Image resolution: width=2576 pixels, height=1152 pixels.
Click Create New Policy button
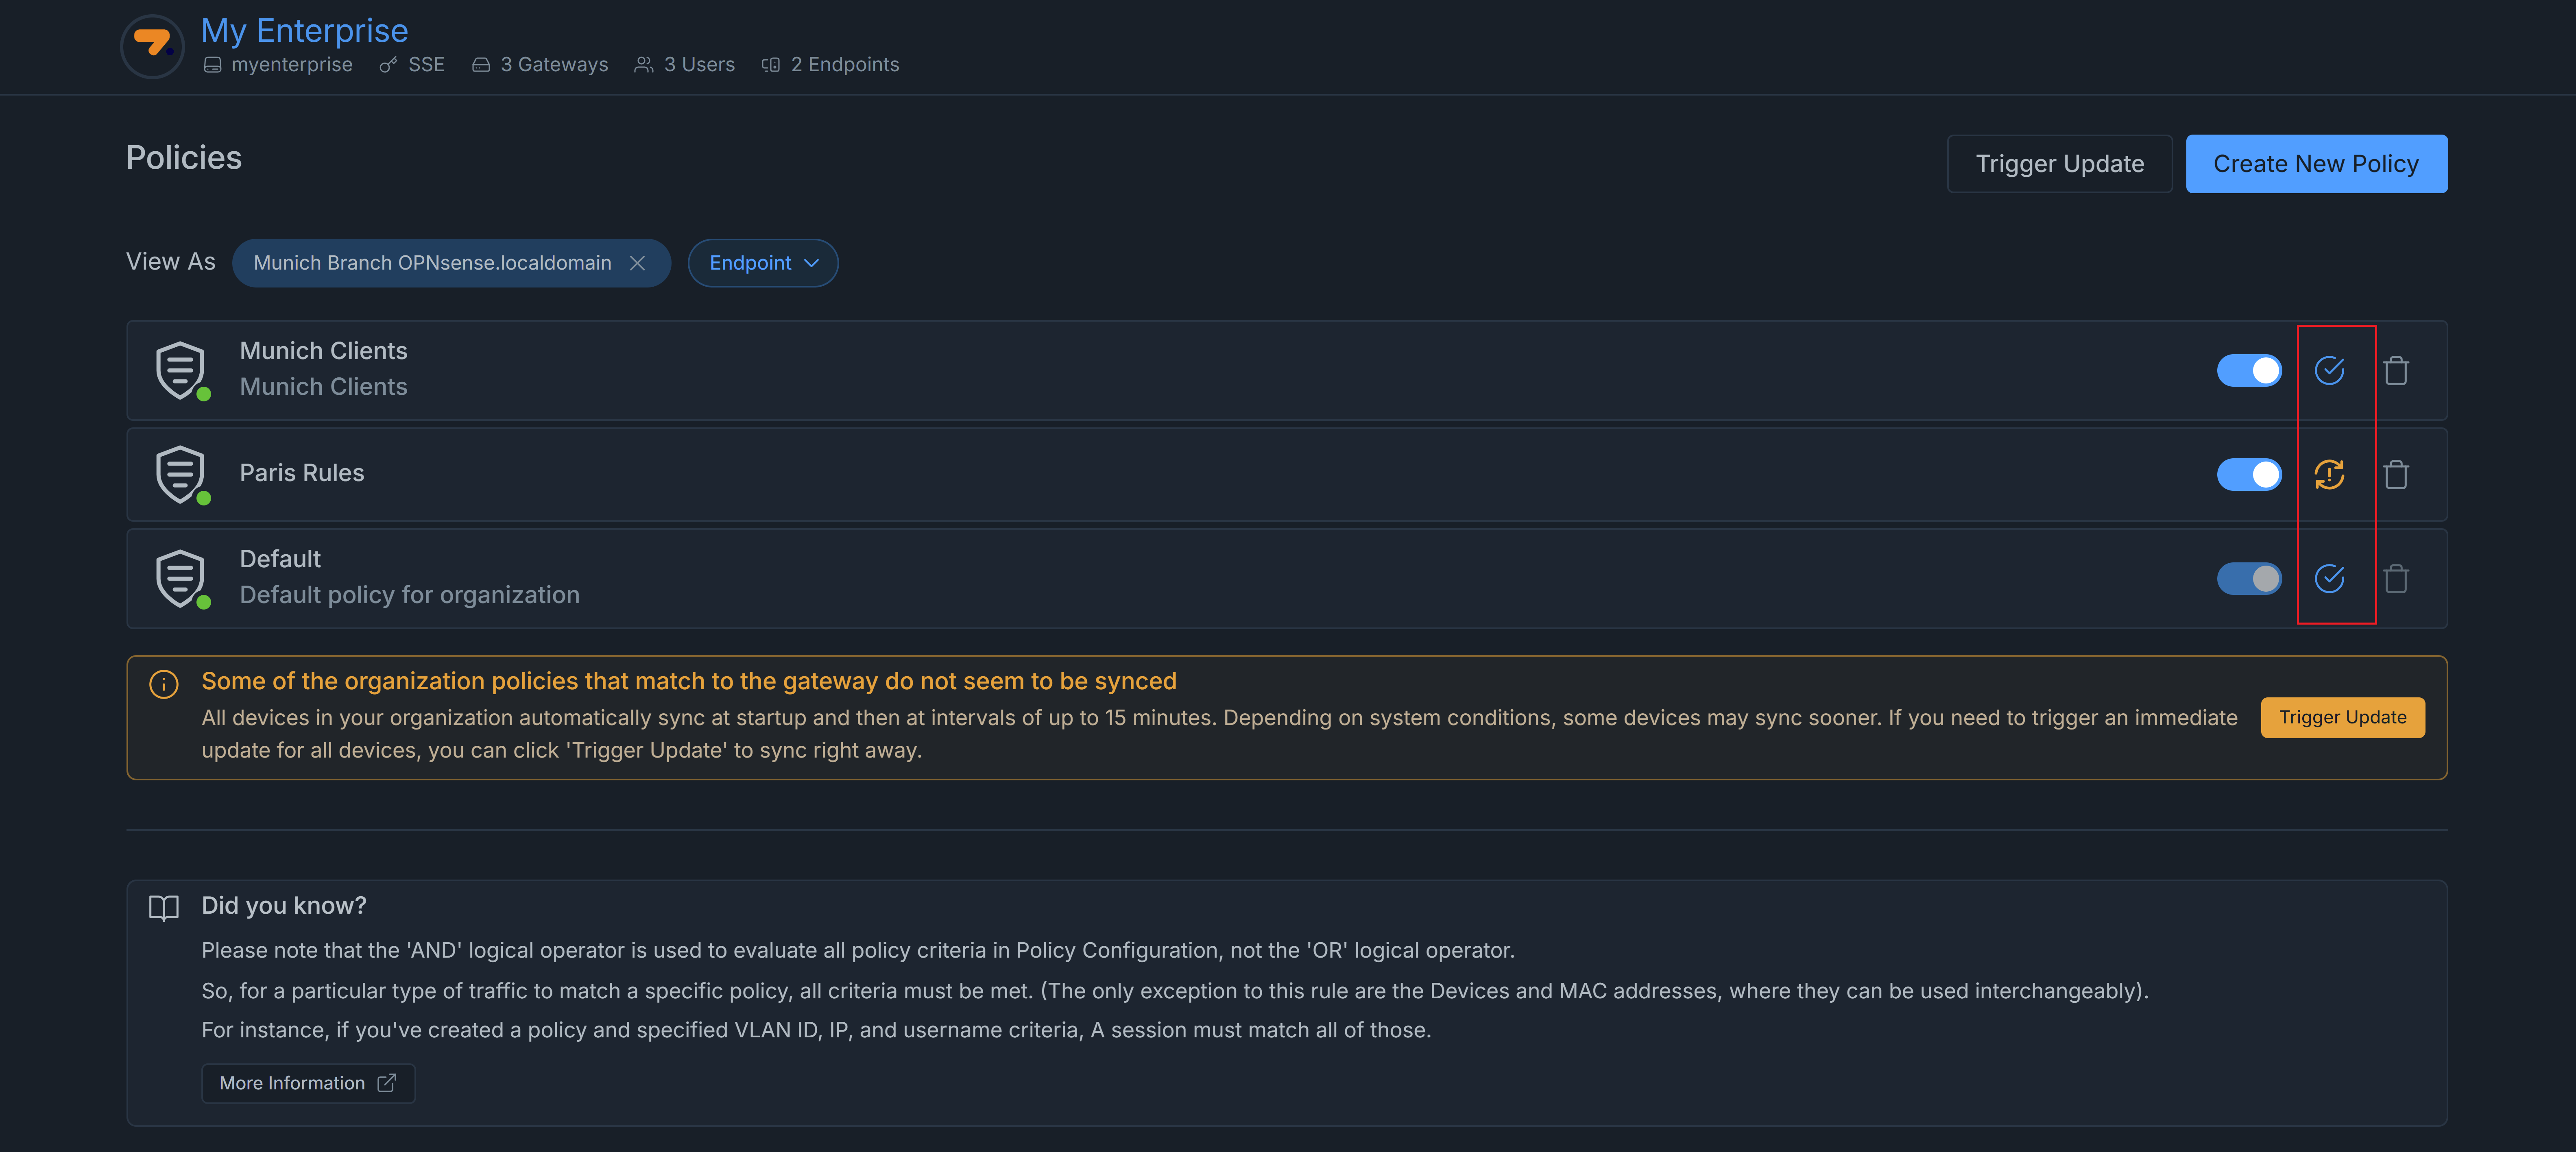click(2316, 164)
